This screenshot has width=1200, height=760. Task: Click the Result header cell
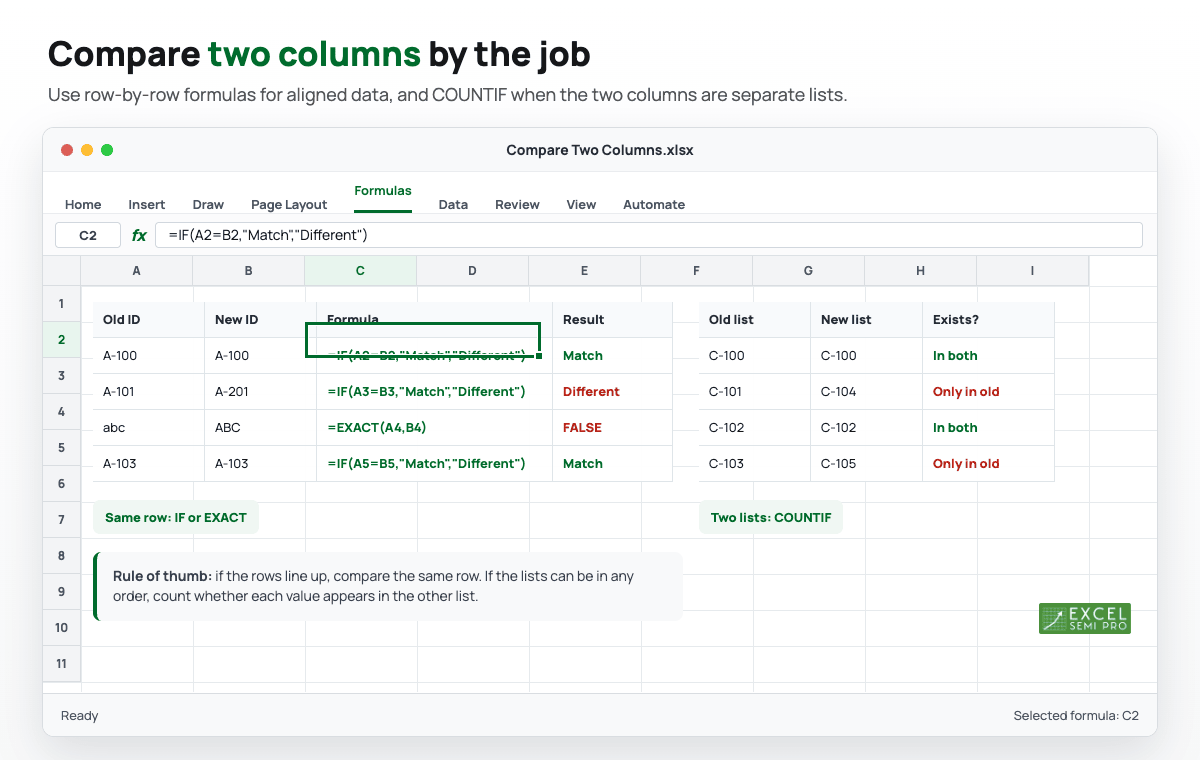click(x=612, y=320)
